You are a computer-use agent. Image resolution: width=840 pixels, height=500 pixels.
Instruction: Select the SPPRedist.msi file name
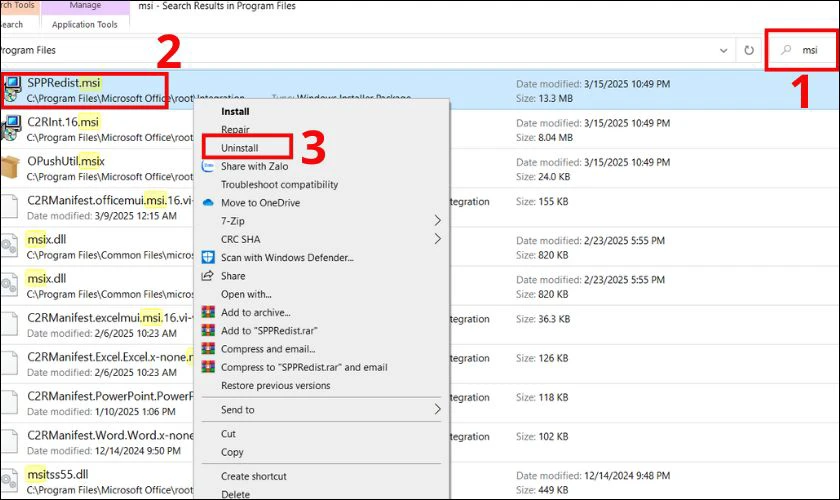[64, 83]
